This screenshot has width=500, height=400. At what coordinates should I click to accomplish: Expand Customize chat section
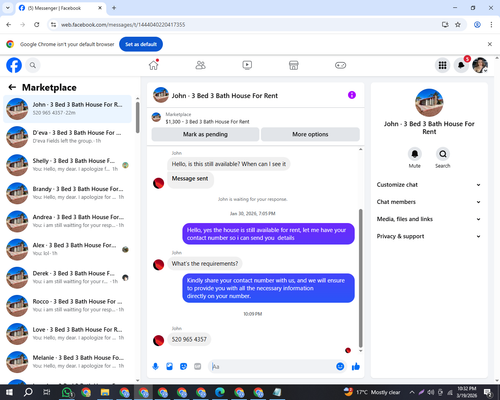pos(429,185)
